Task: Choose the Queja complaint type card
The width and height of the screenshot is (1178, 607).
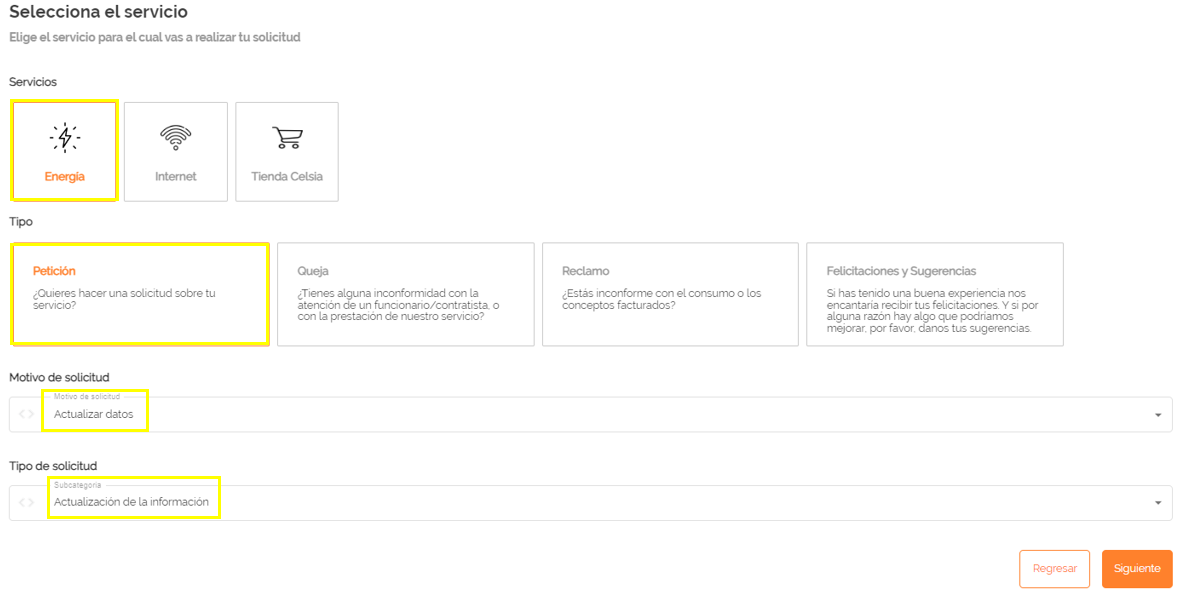Action: 405,294
